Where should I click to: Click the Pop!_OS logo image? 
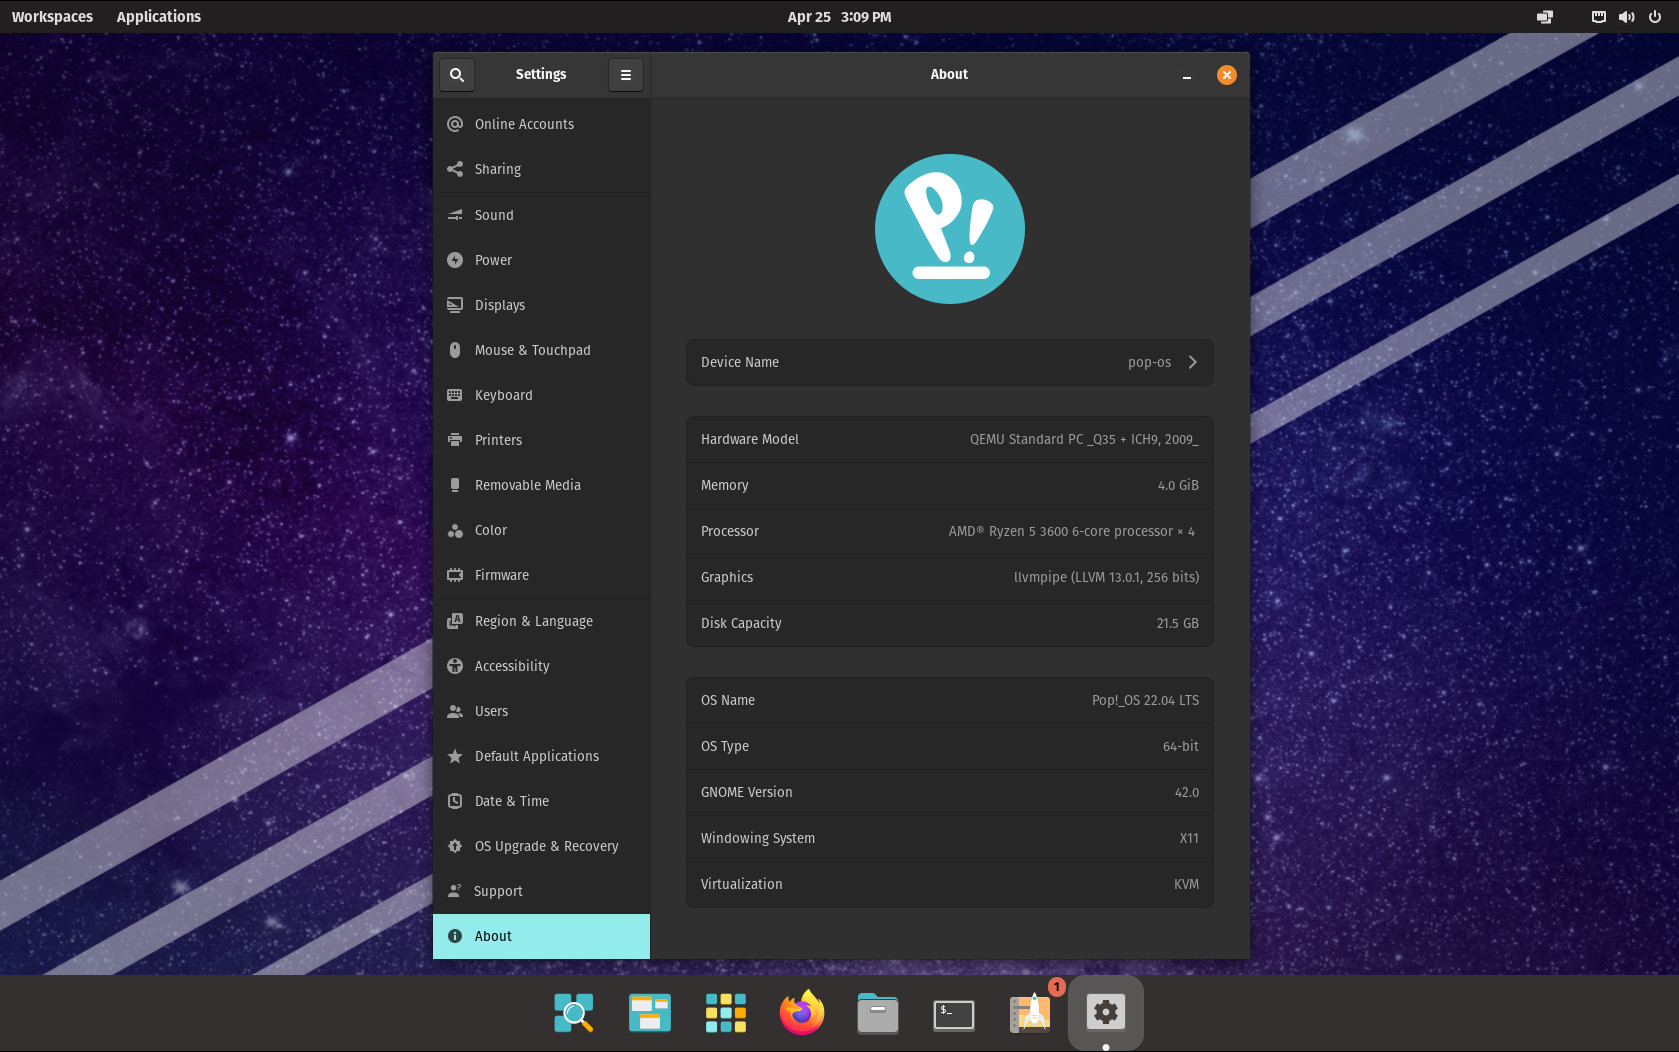click(x=950, y=229)
